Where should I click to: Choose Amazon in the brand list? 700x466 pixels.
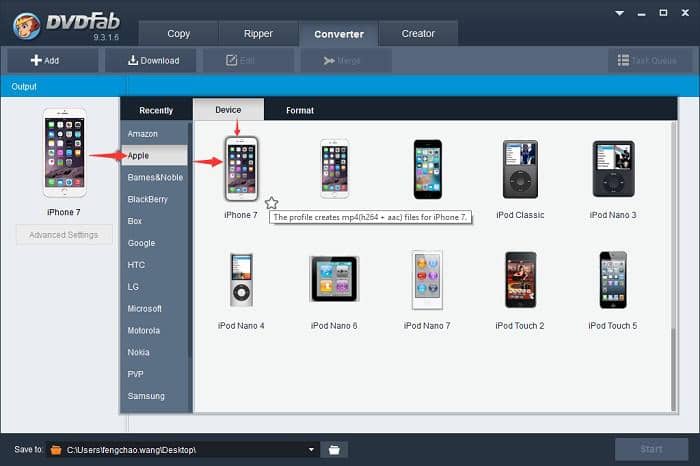click(154, 133)
